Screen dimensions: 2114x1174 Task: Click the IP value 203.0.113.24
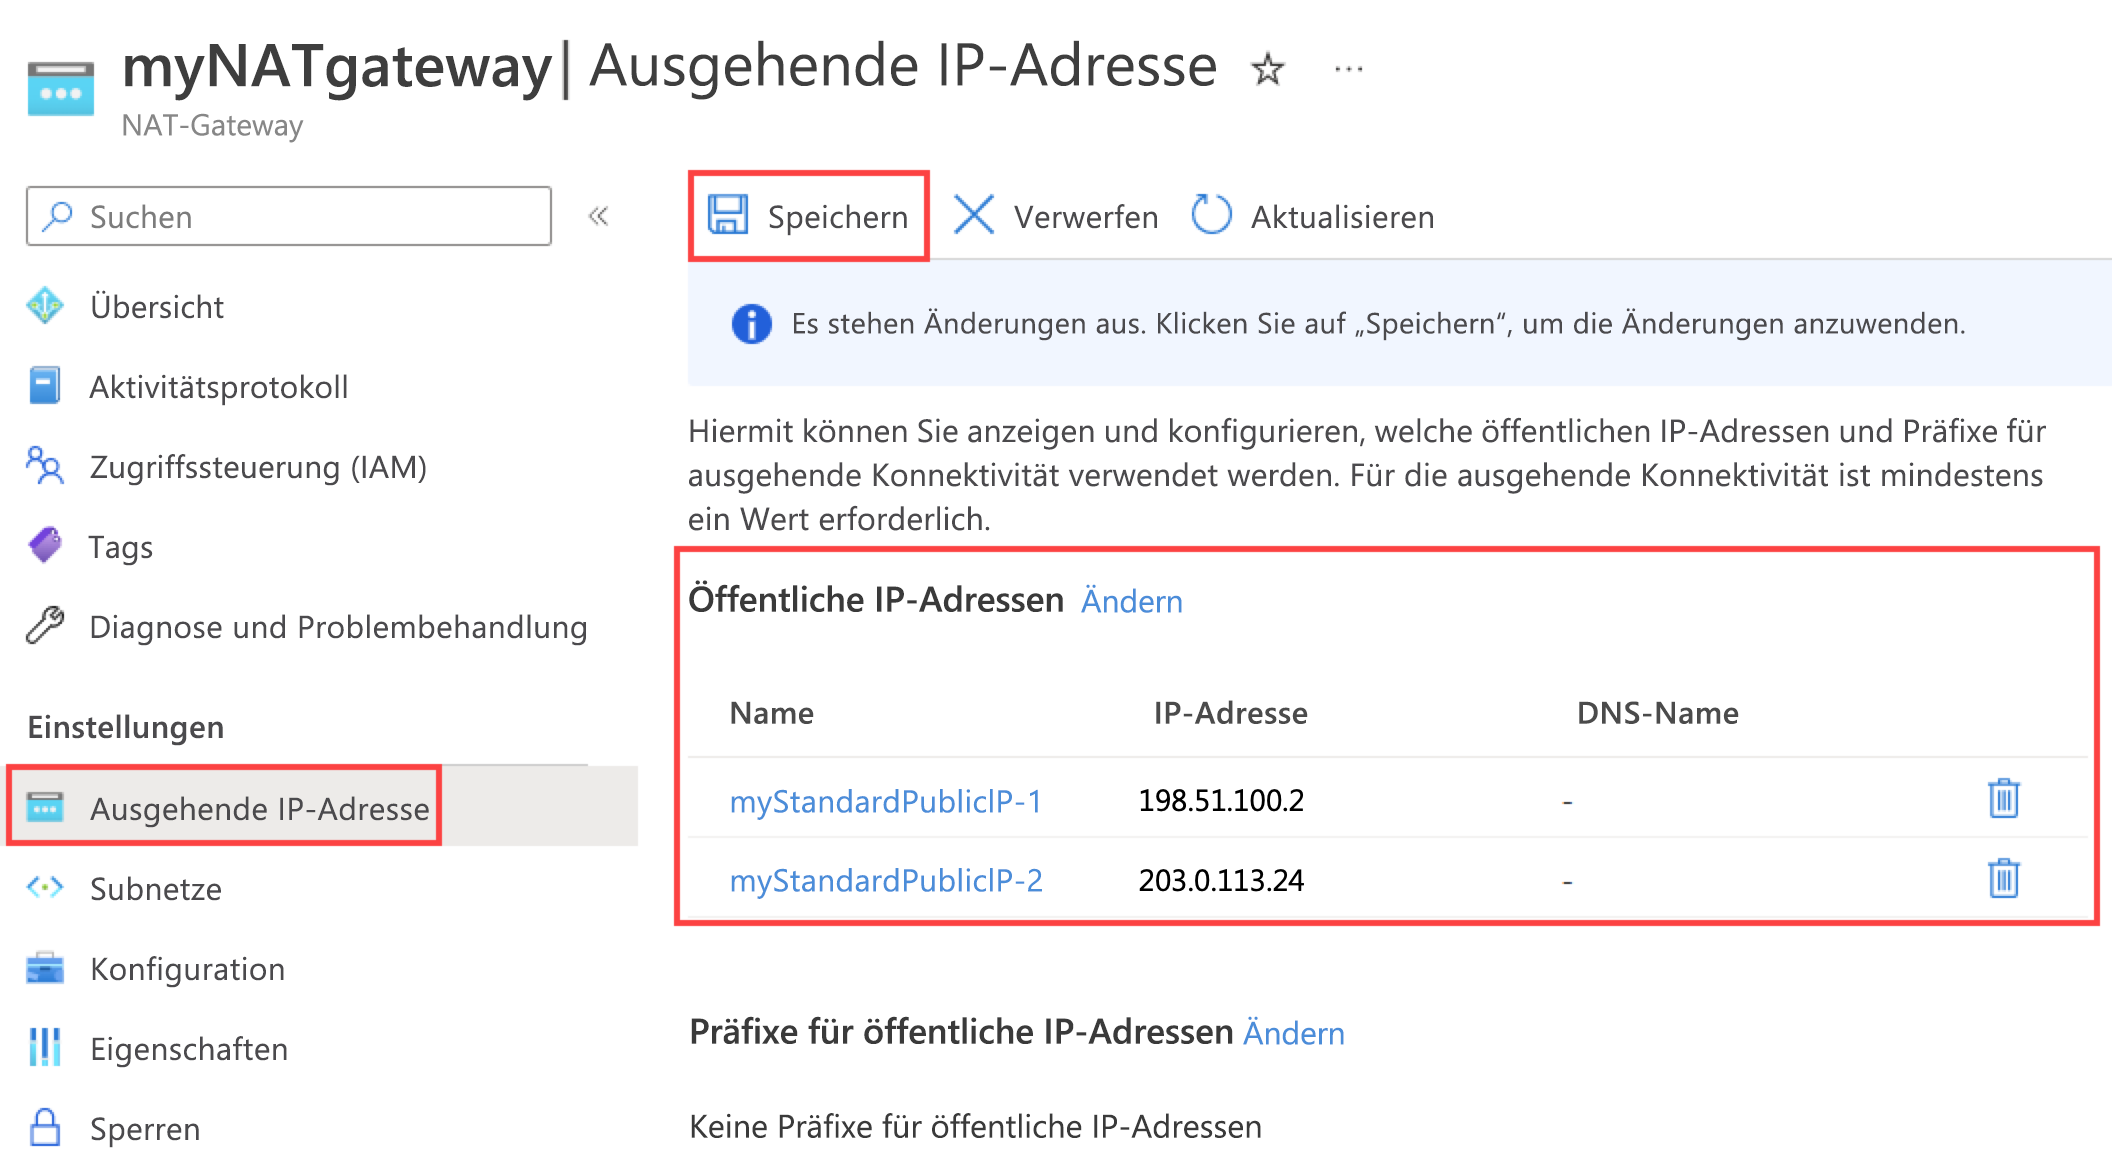[1221, 880]
